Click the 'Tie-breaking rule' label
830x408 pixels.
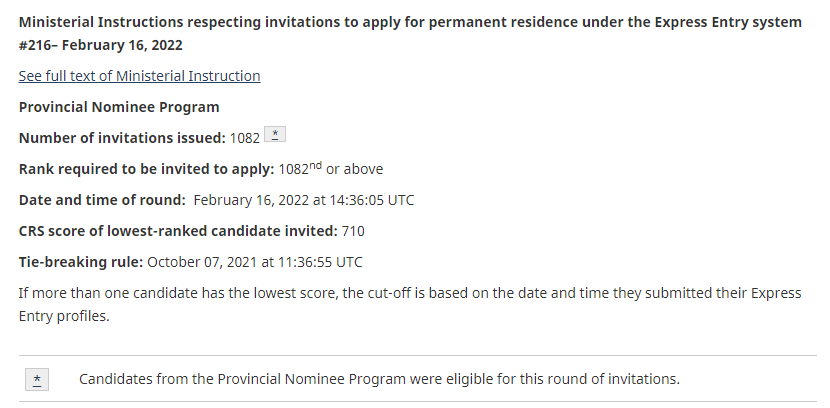pos(81,262)
